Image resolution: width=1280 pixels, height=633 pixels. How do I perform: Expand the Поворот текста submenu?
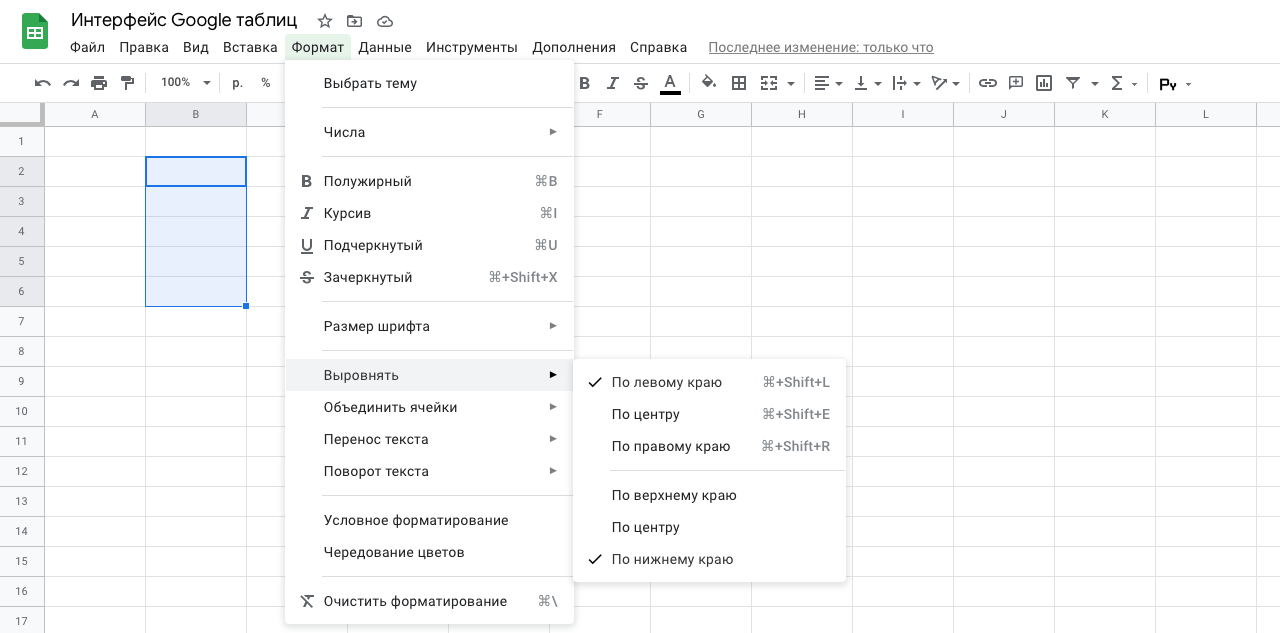[x=429, y=471]
